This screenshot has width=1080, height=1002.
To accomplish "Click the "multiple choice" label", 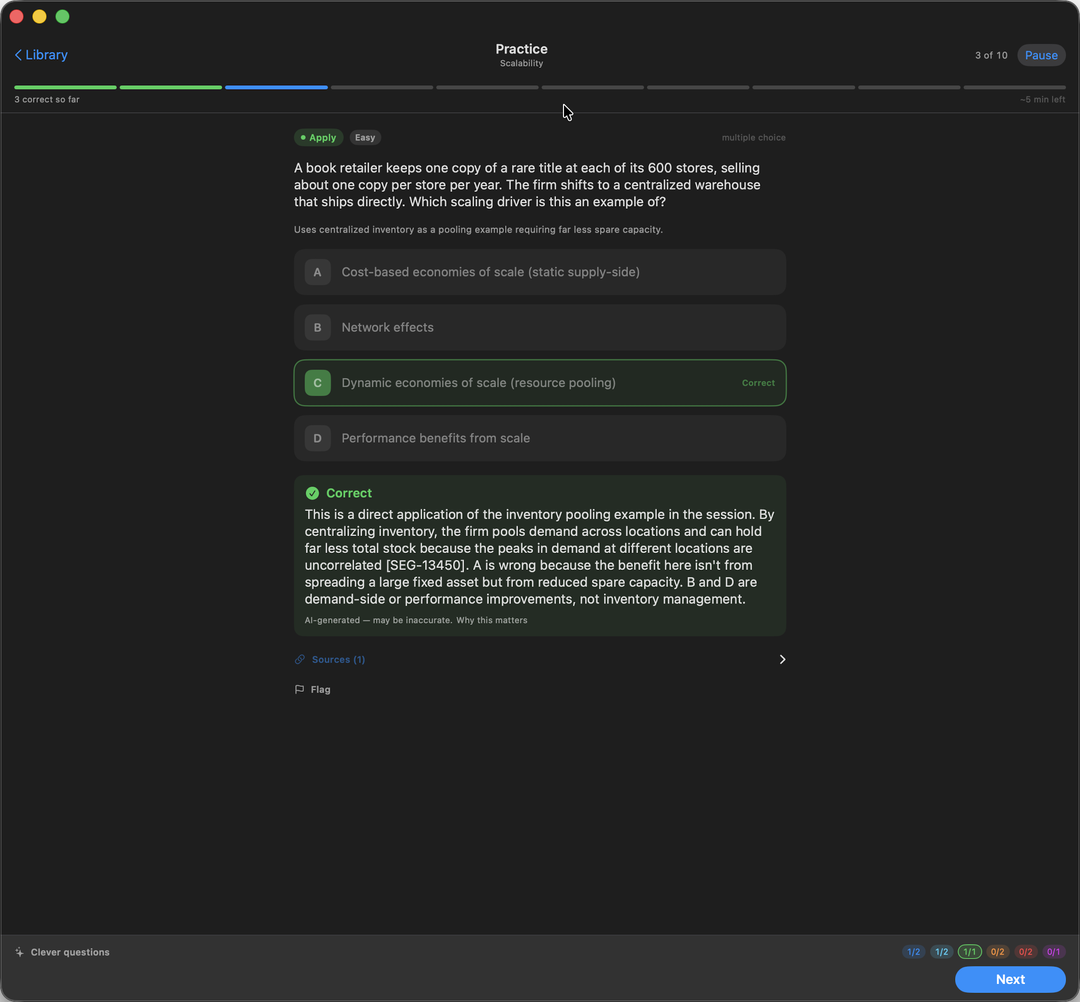I will (x=754, y=138).
